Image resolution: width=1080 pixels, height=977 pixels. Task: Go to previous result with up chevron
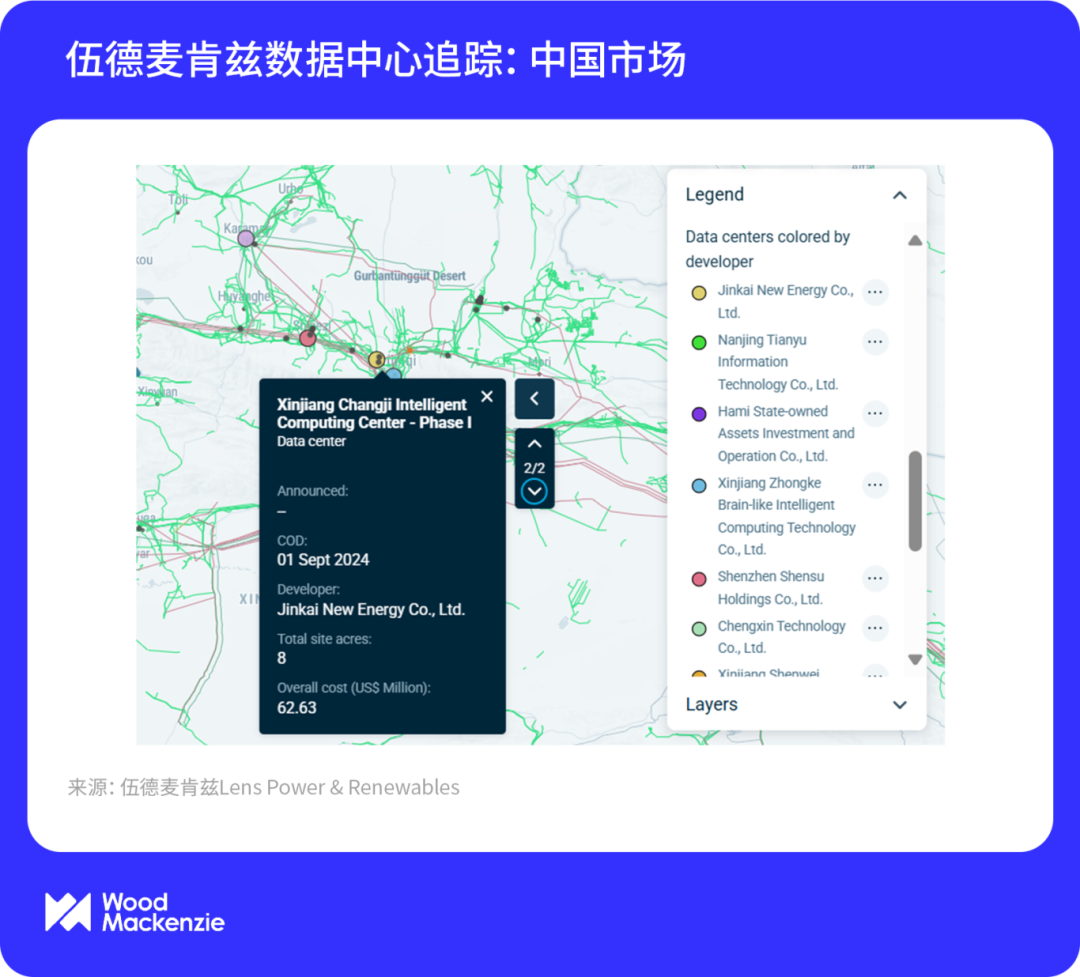(534, 444)
